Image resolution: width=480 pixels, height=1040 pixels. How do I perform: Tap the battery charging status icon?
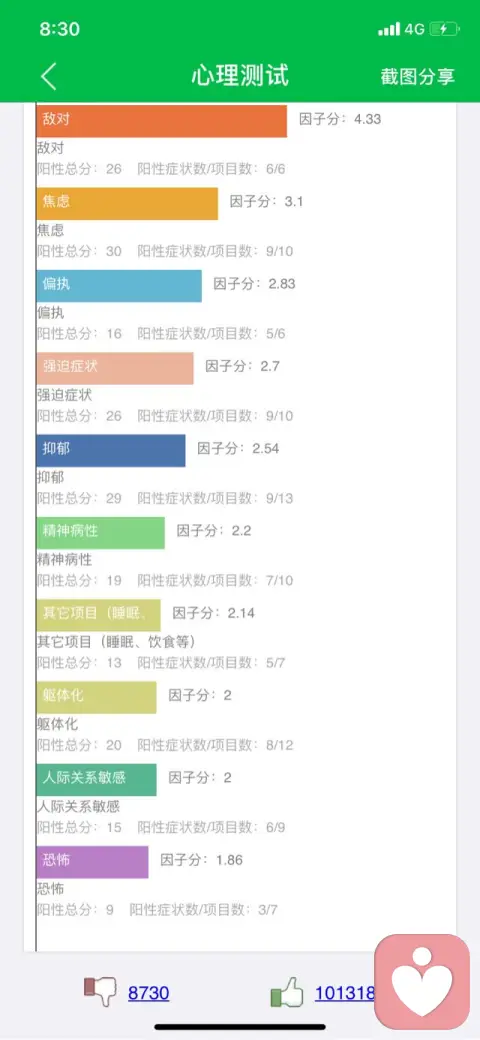(x=444, y=29)
